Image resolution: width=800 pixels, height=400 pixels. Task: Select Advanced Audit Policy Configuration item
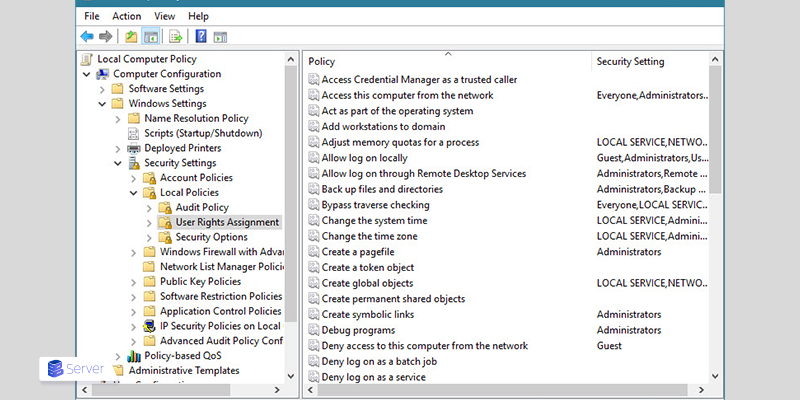tap(221, 341)
